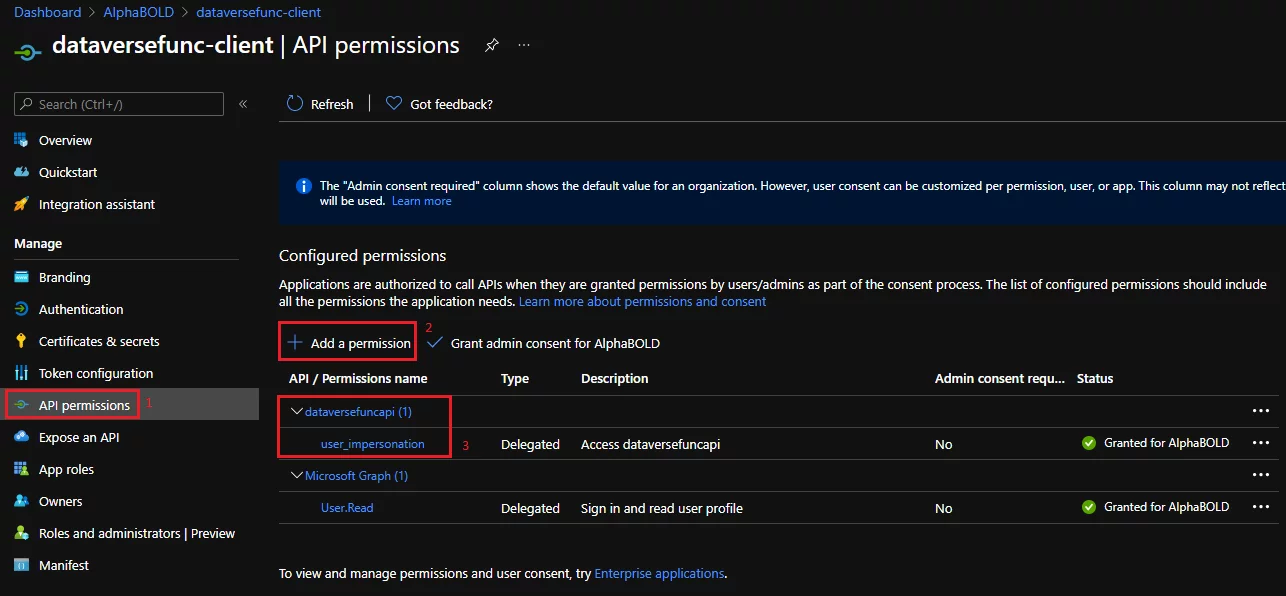Click the Add a permission plus icon
The image size is (1286, 596).
pyautogui.click(x=295, y=343)
